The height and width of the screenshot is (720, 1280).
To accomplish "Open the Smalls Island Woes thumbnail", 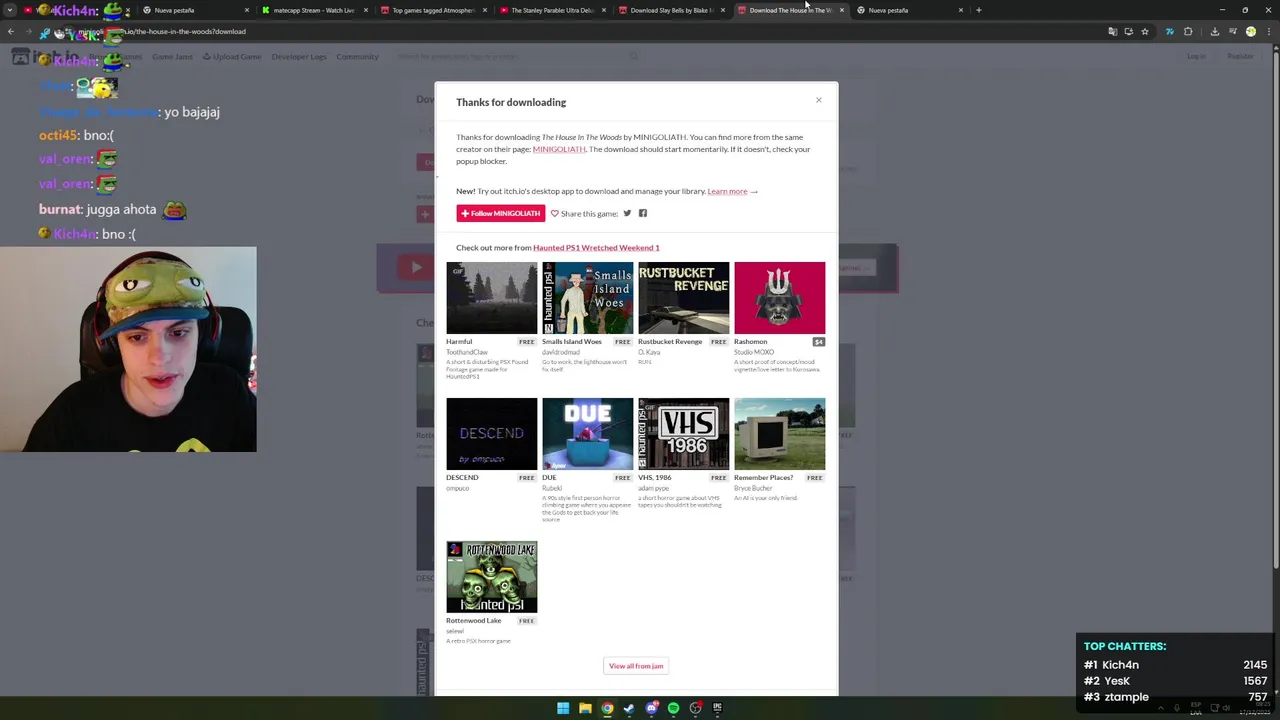I will [587, 298].
